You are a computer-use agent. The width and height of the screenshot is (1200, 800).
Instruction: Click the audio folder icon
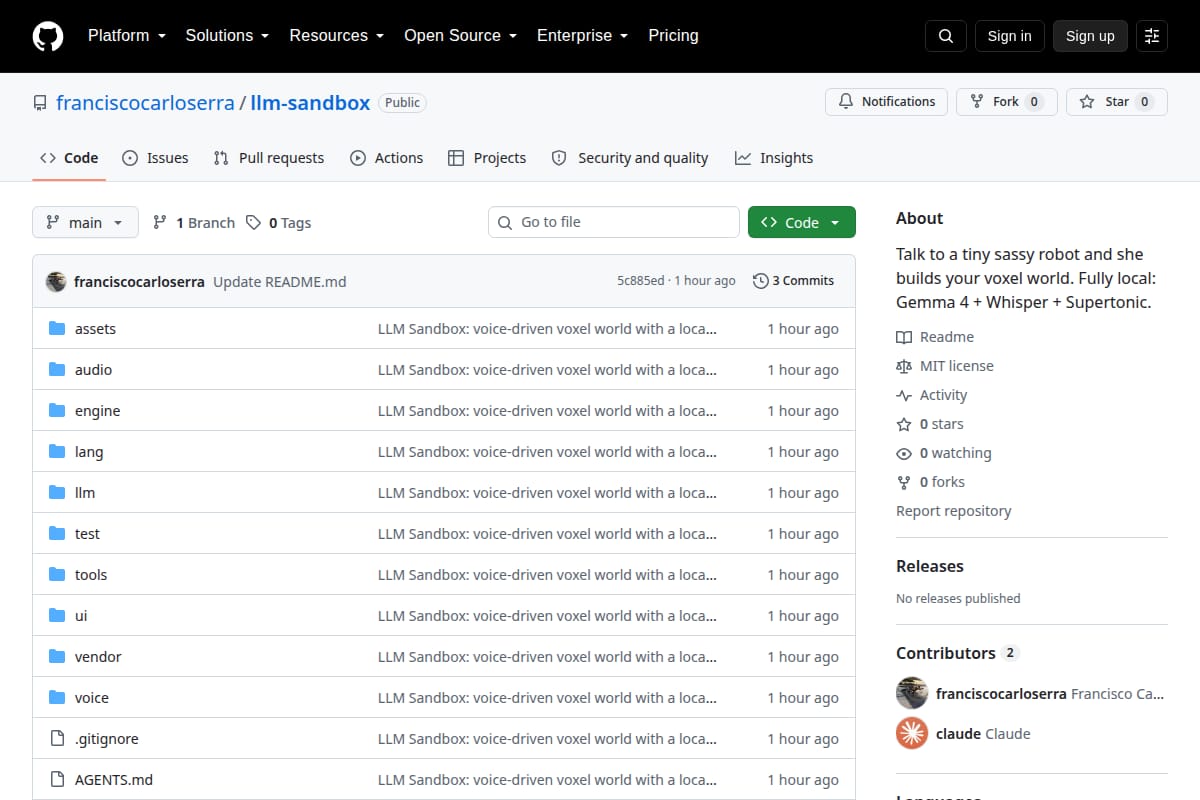coord(57,370)
